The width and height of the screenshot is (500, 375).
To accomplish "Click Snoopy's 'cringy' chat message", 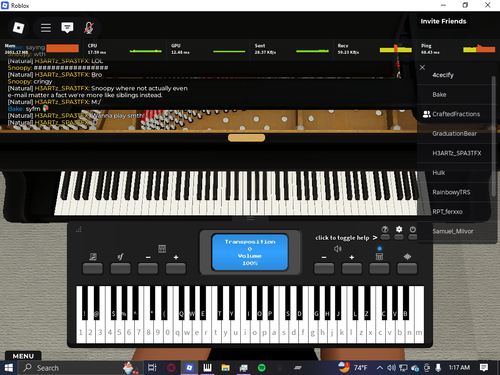I will click(x=43, y=81).
